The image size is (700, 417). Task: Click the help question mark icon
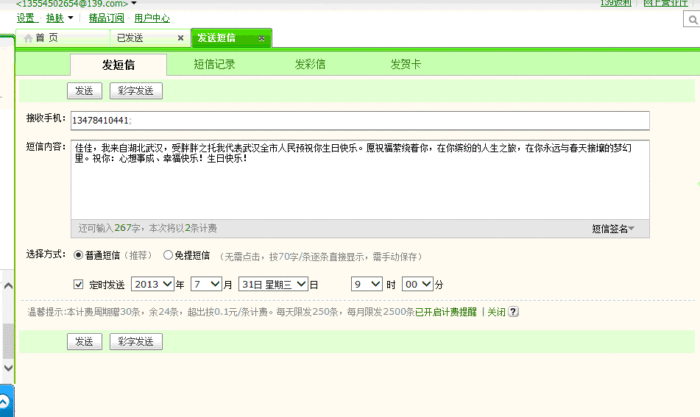pos(513,312)
